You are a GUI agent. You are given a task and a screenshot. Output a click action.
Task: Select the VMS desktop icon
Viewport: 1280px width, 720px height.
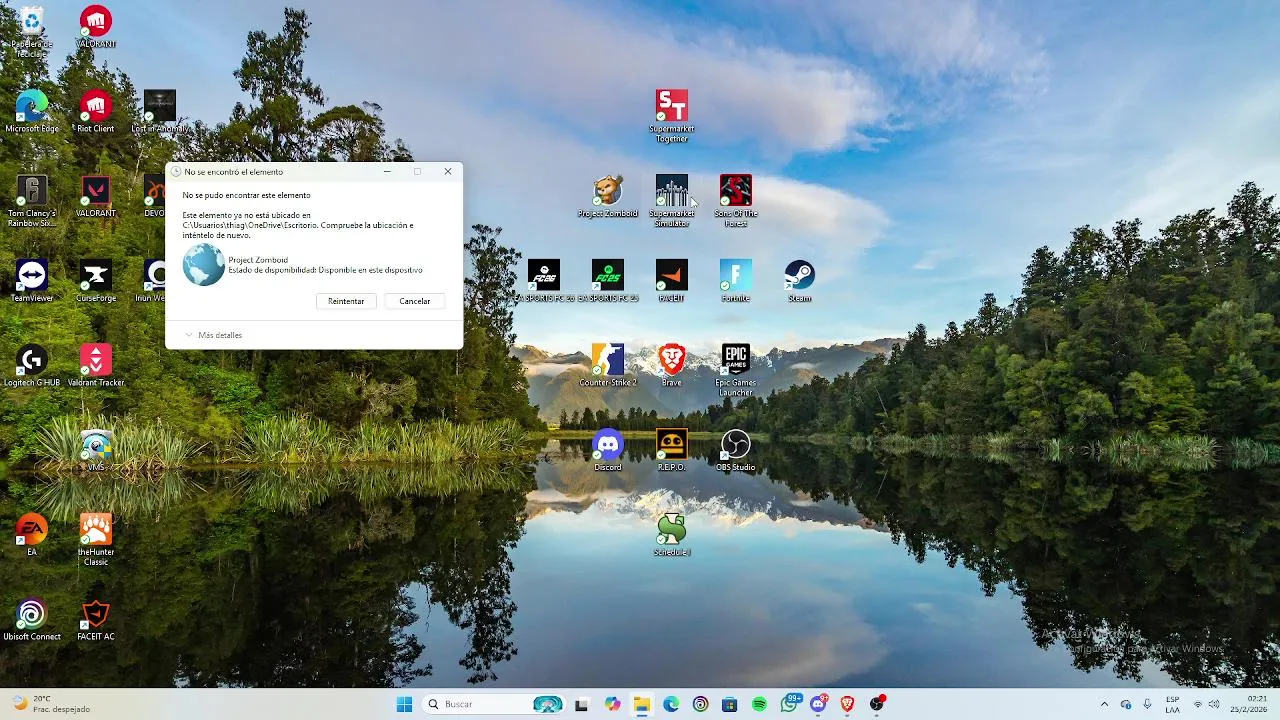(96, 451)
